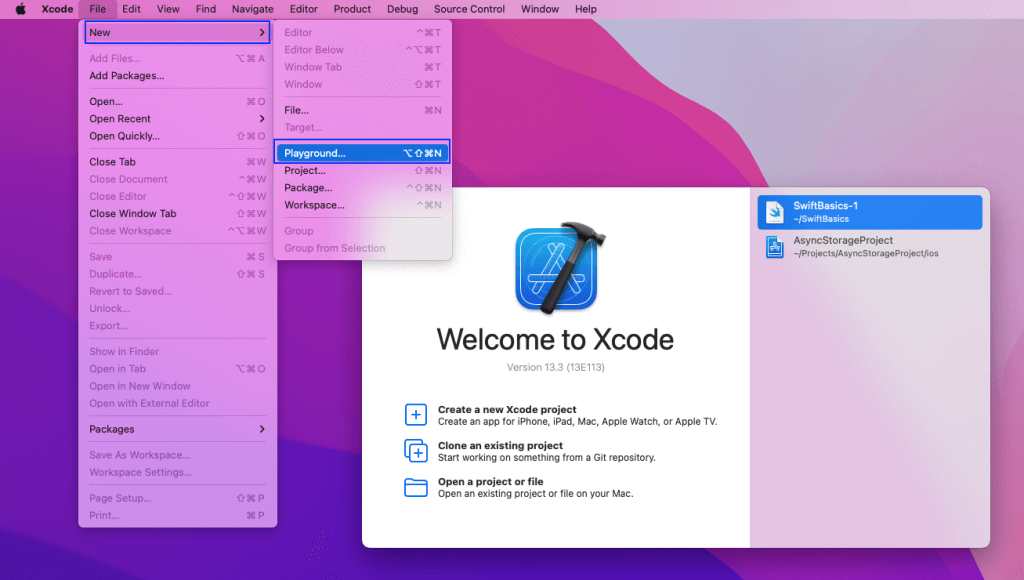The width and height of the screenshot is (1024, 580).
Task: Click the plus icon for new Xcode project
Action: tap(415, 415)
